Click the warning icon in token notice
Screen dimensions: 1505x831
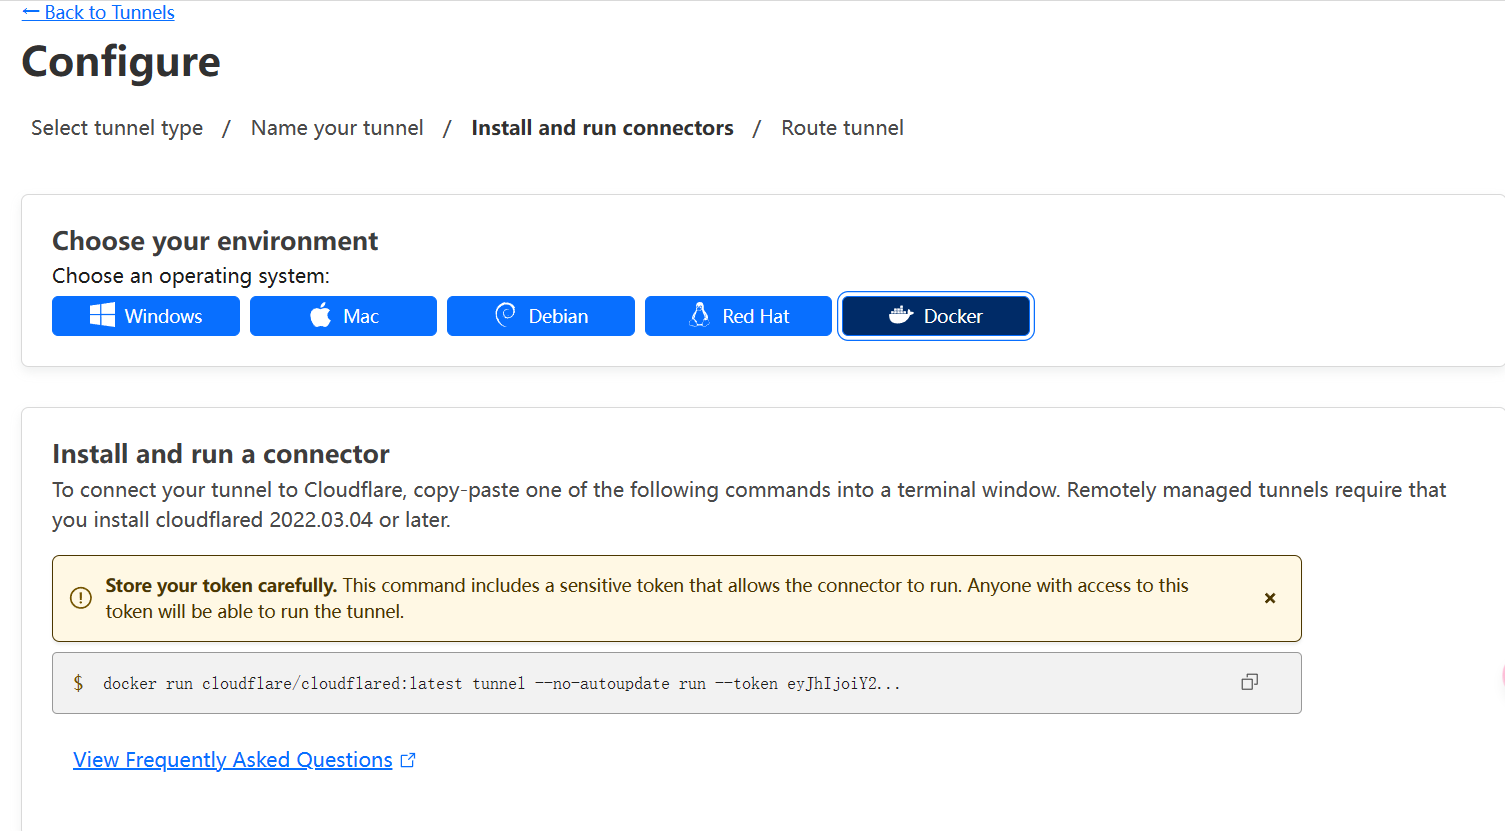(x=81, y=598)
